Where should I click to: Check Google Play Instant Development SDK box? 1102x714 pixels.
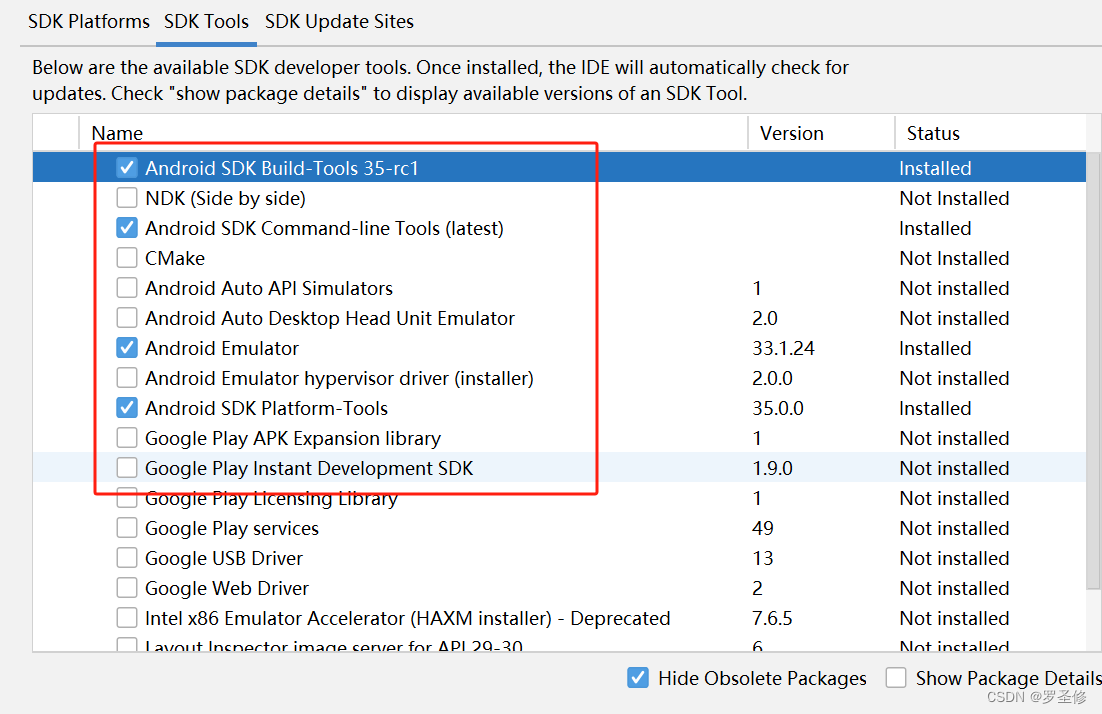[127, 468]
